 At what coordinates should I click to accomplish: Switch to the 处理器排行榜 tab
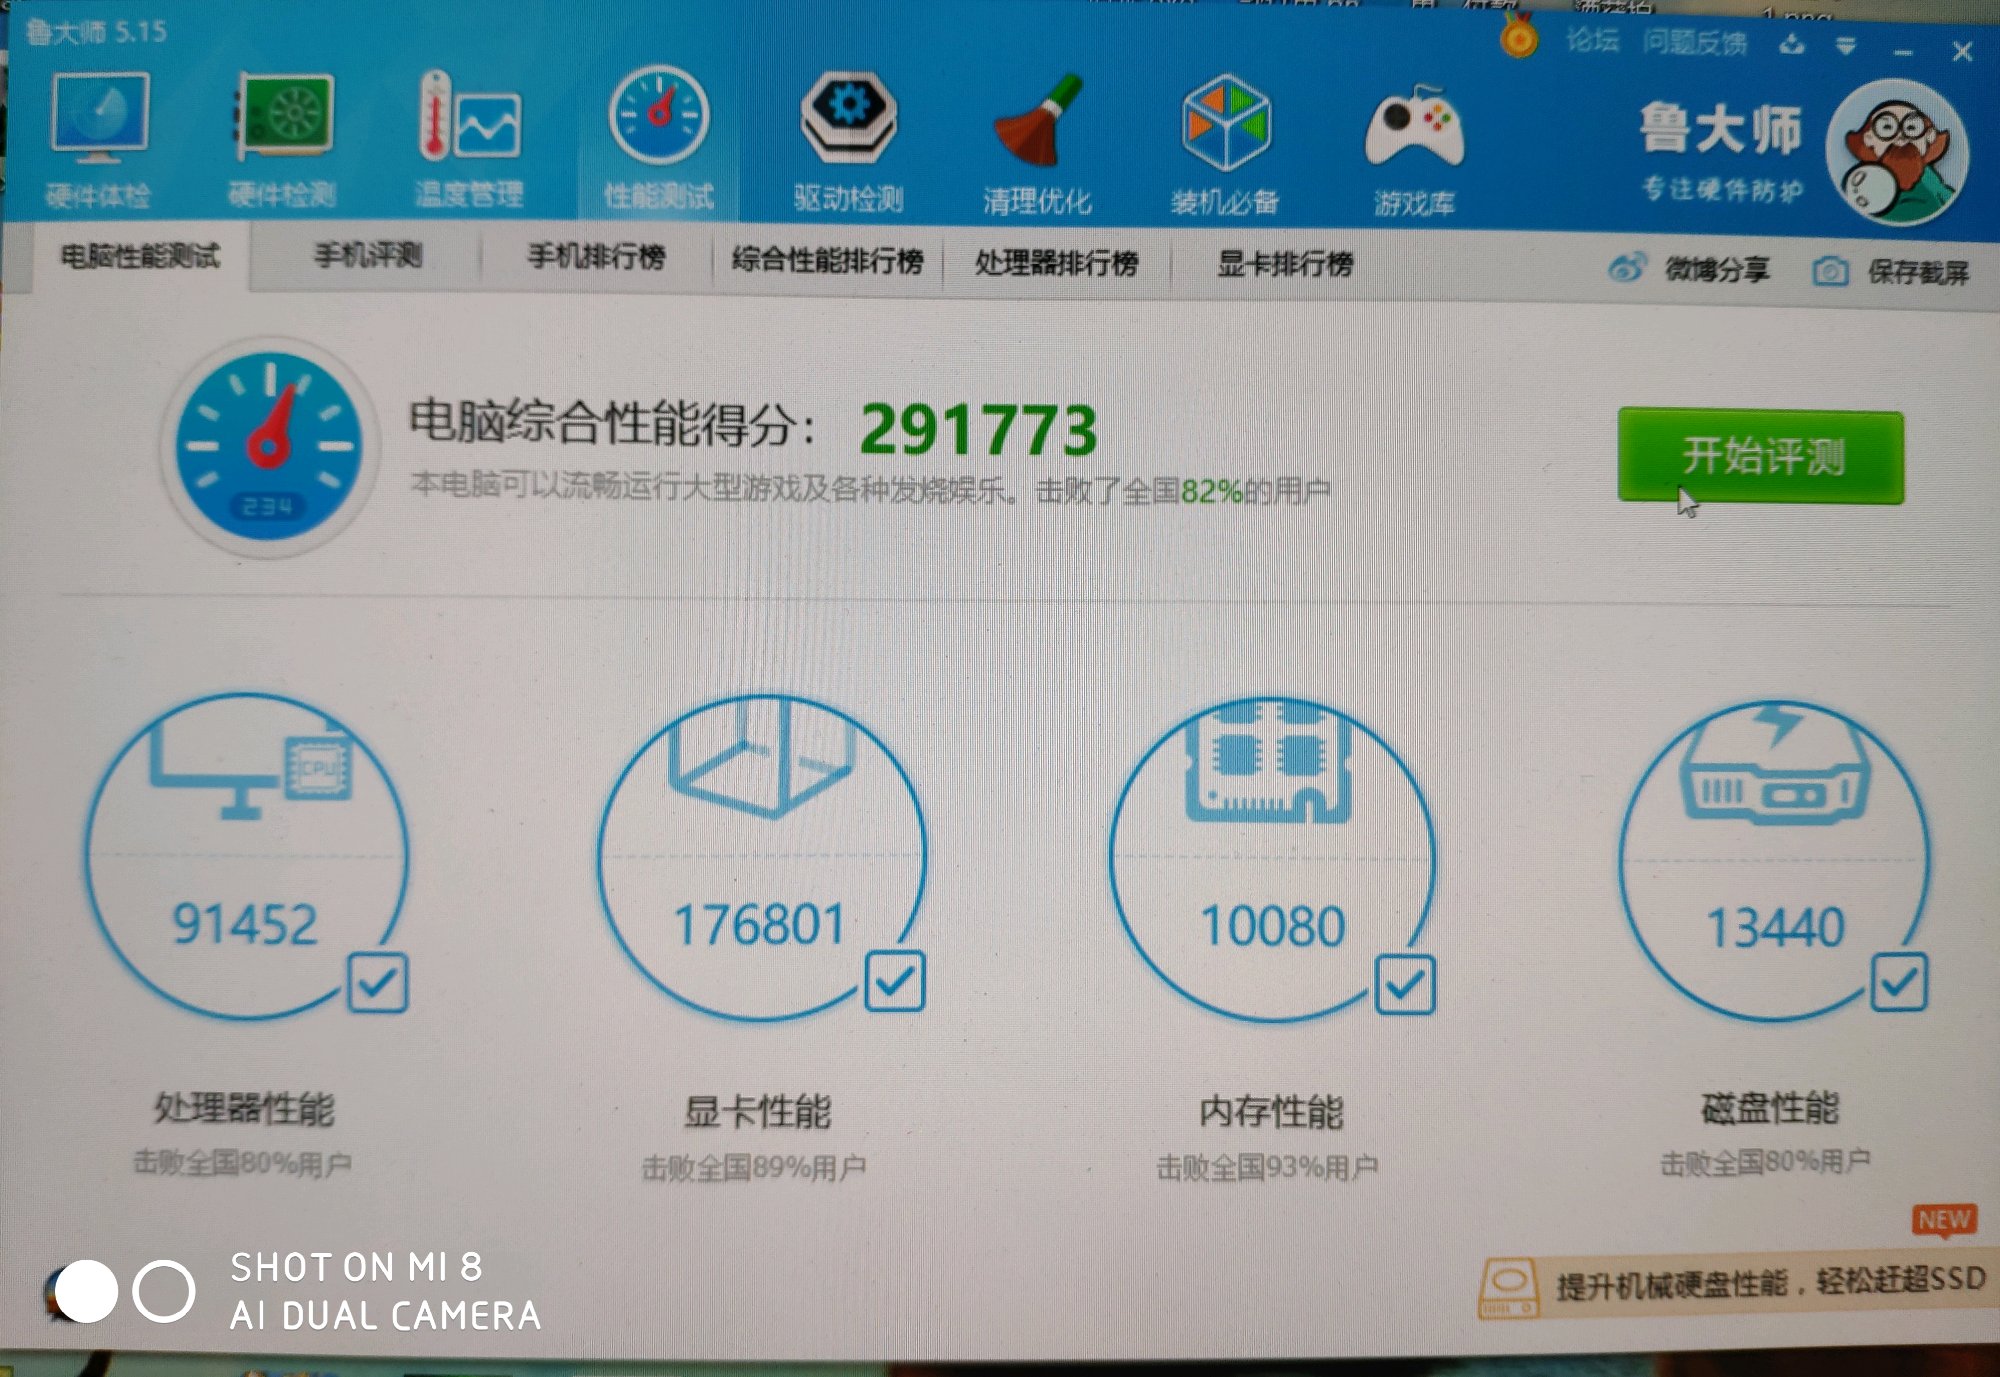pos(1056,263)
